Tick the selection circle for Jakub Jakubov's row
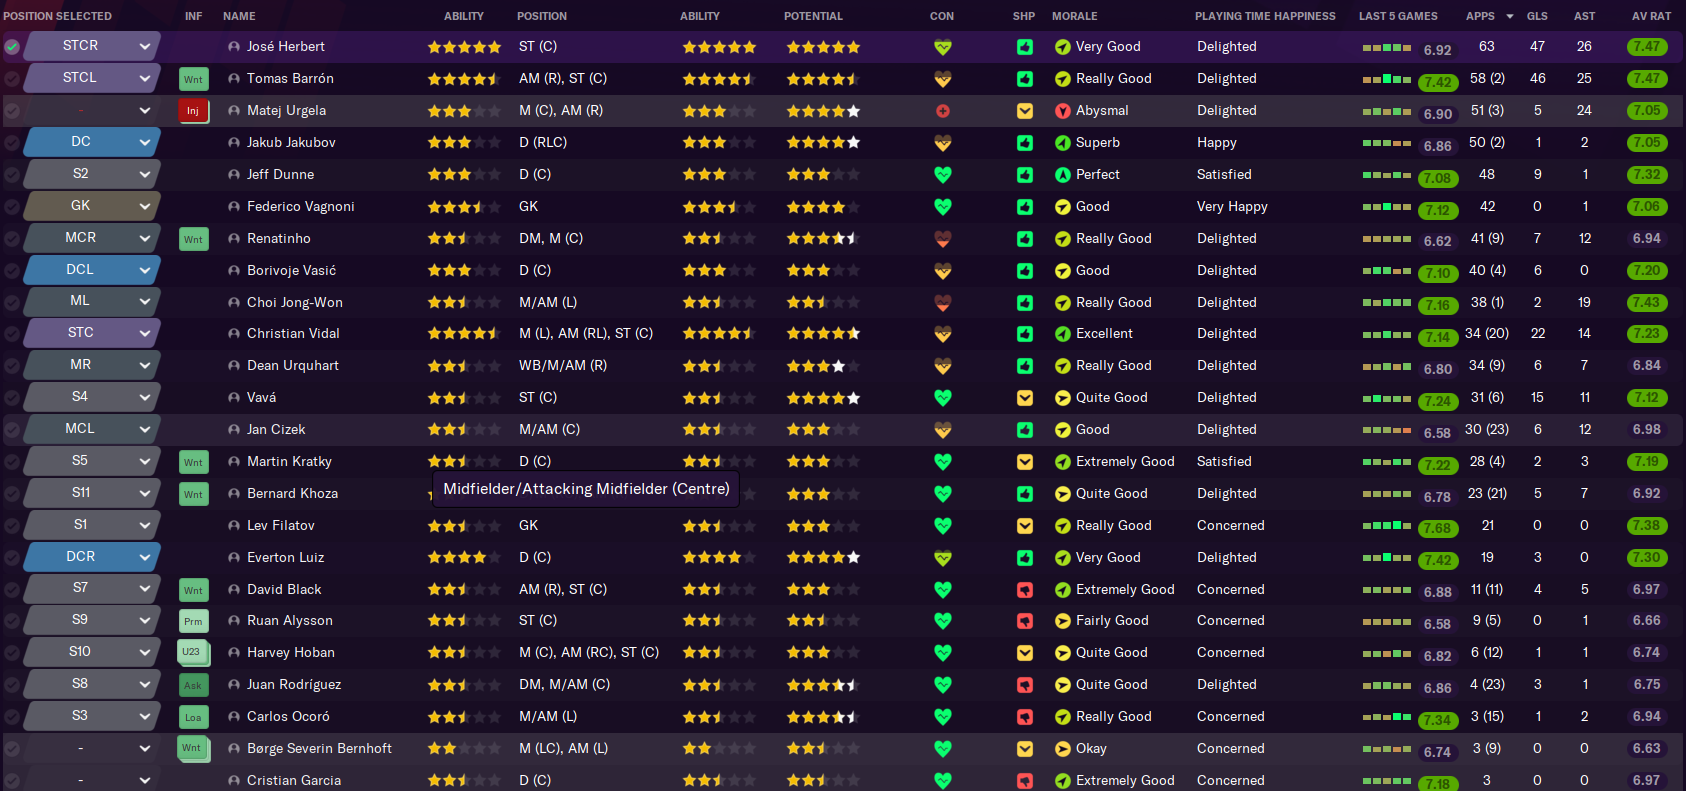 pyautogui.click(x=12, y=143)
